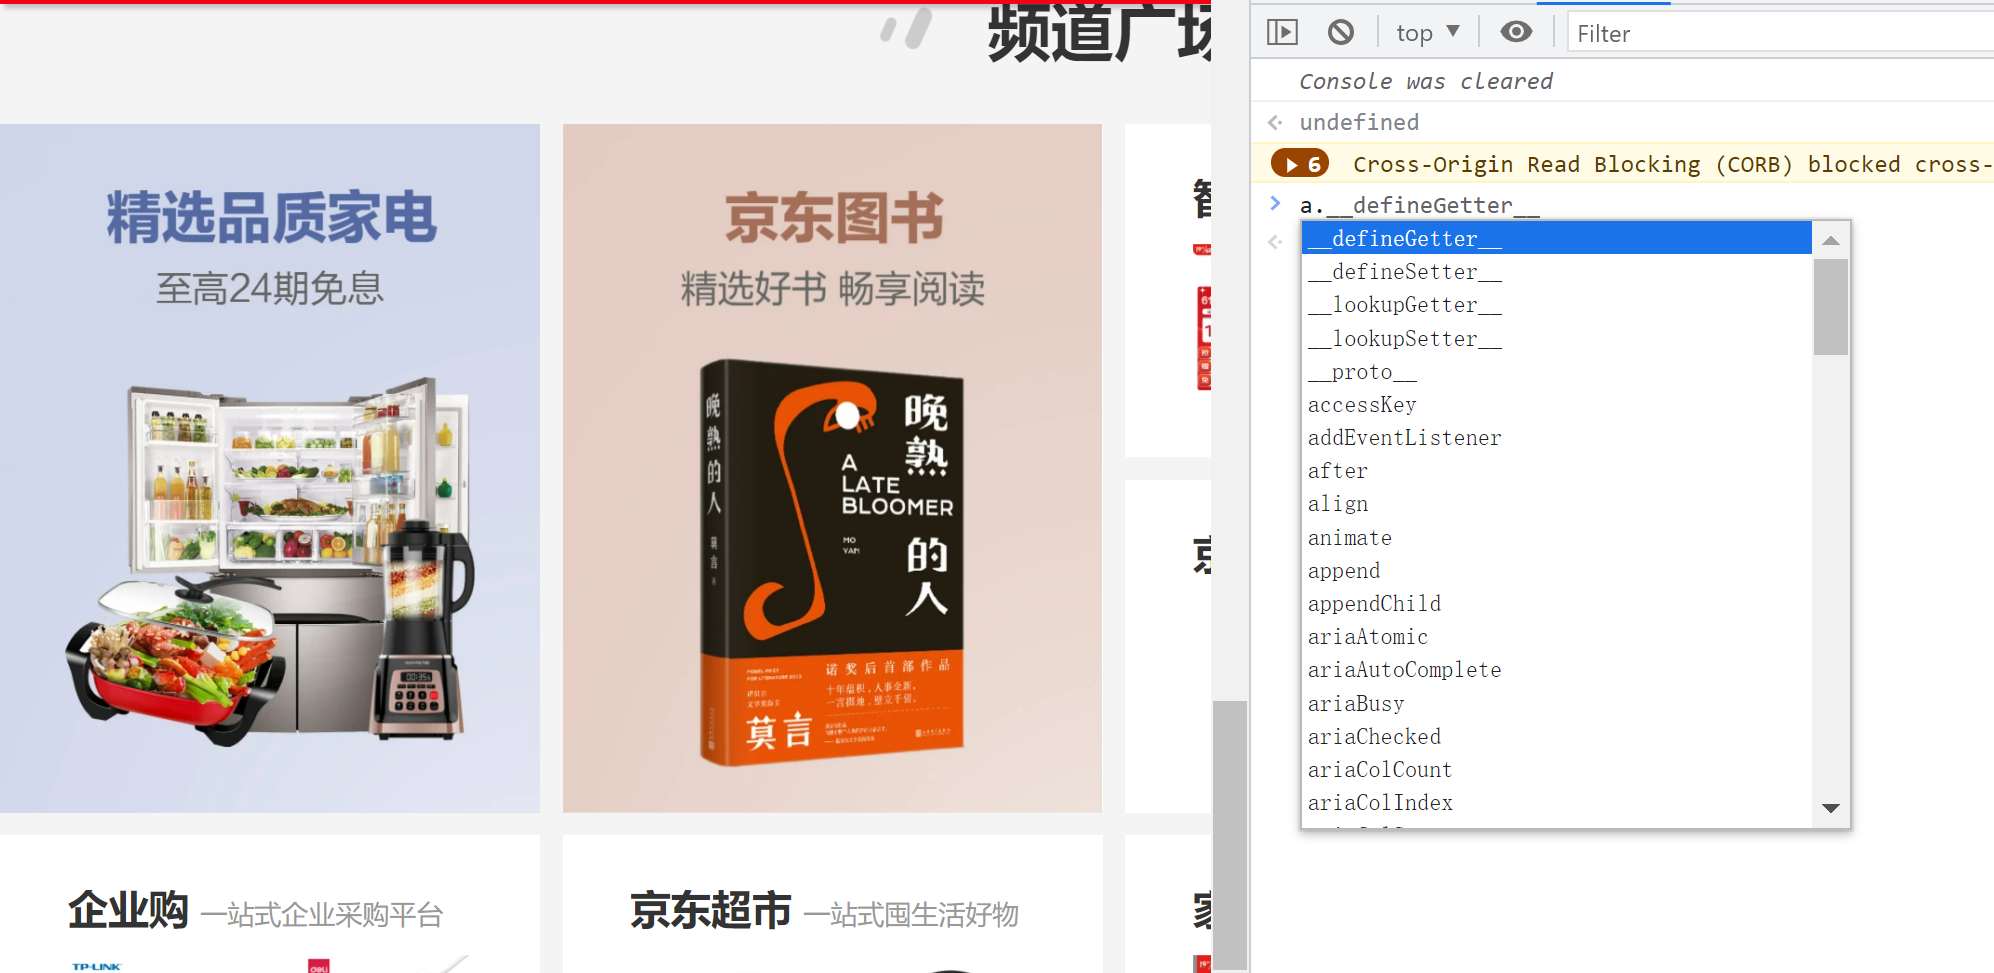Click autocomplete list scroll down arrow
The height and width of the screenshot is (973, 1994).
click(x=1831, y=808)
